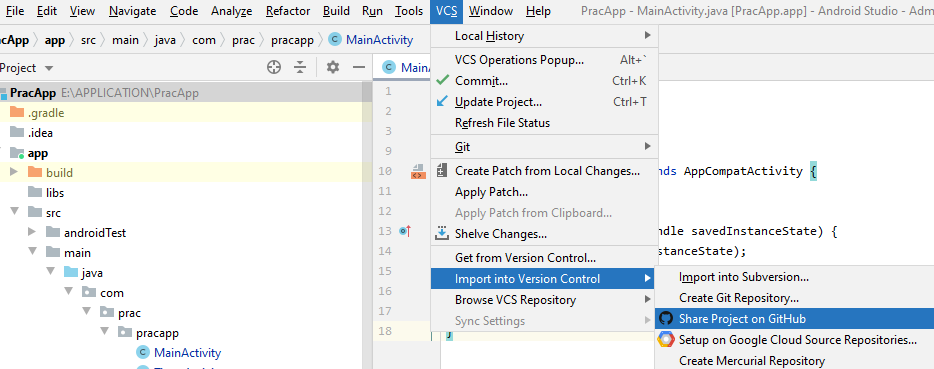Image resolution: width=934 pixels, height=369 pixels.
Task: Select the PracApp root project node
Action: click(181, 92)
